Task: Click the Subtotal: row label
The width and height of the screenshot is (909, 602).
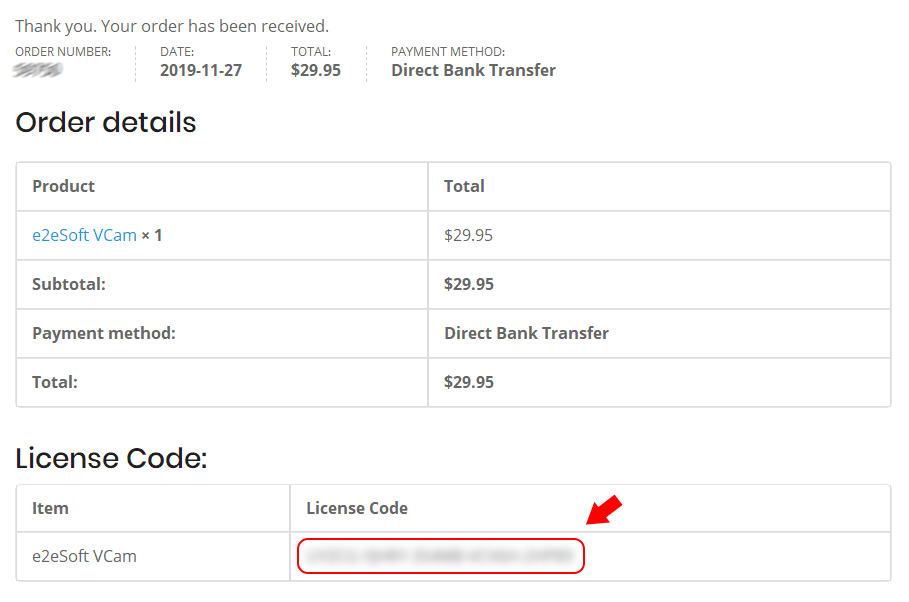Action: [x=69, y=284]
